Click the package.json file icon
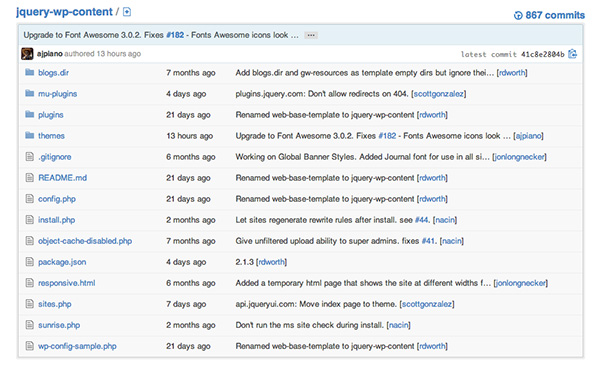 pyautogui.click(x=29, y=262)
